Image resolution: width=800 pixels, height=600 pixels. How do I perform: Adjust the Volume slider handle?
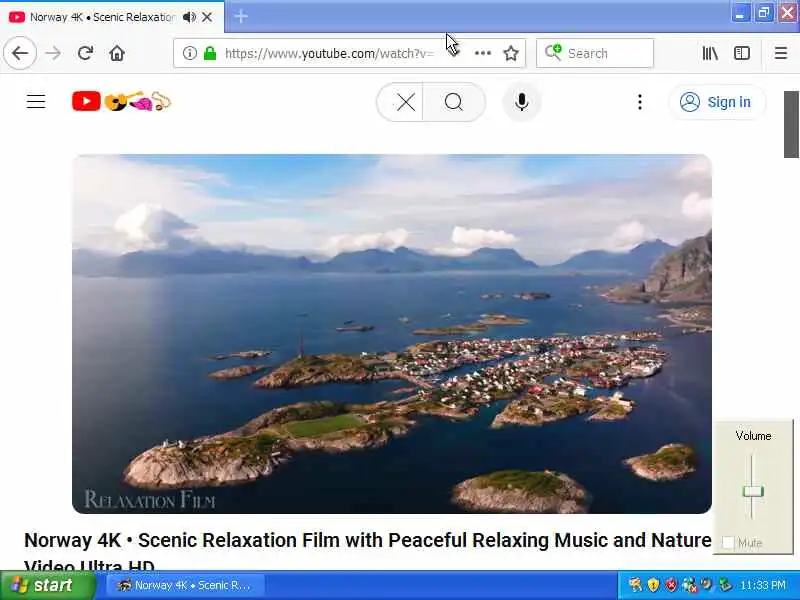(x=753, y=491)
